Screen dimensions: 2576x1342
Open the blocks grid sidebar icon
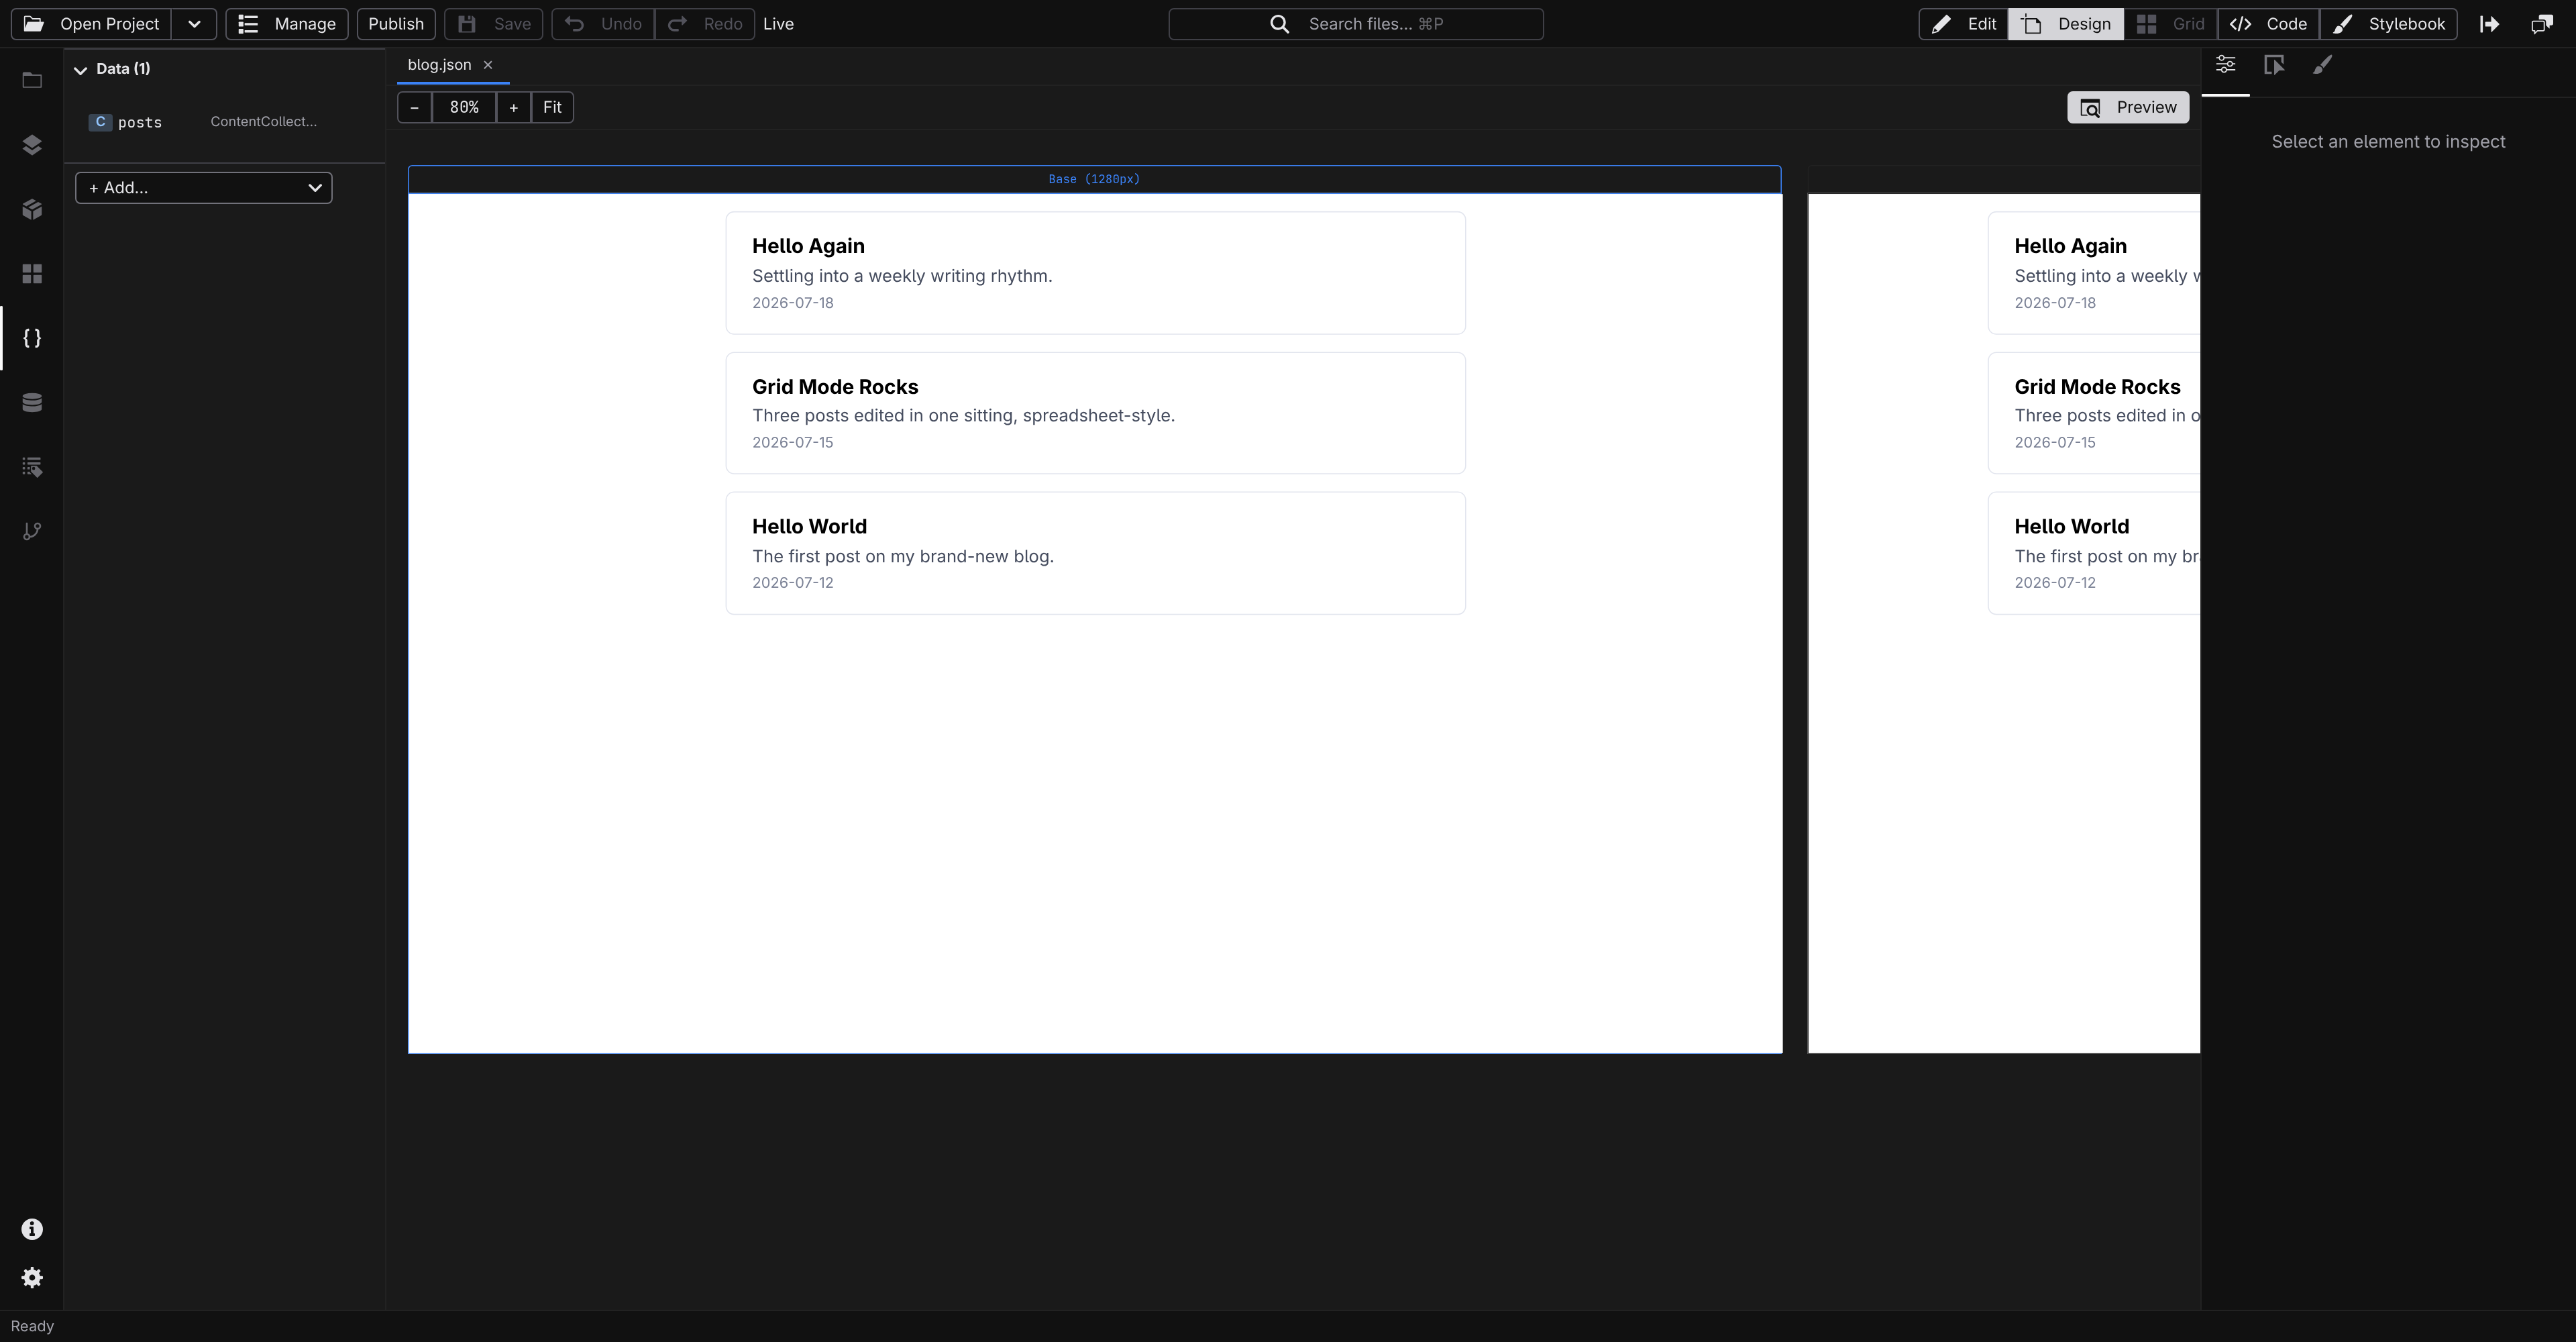[x=32, y=274]
